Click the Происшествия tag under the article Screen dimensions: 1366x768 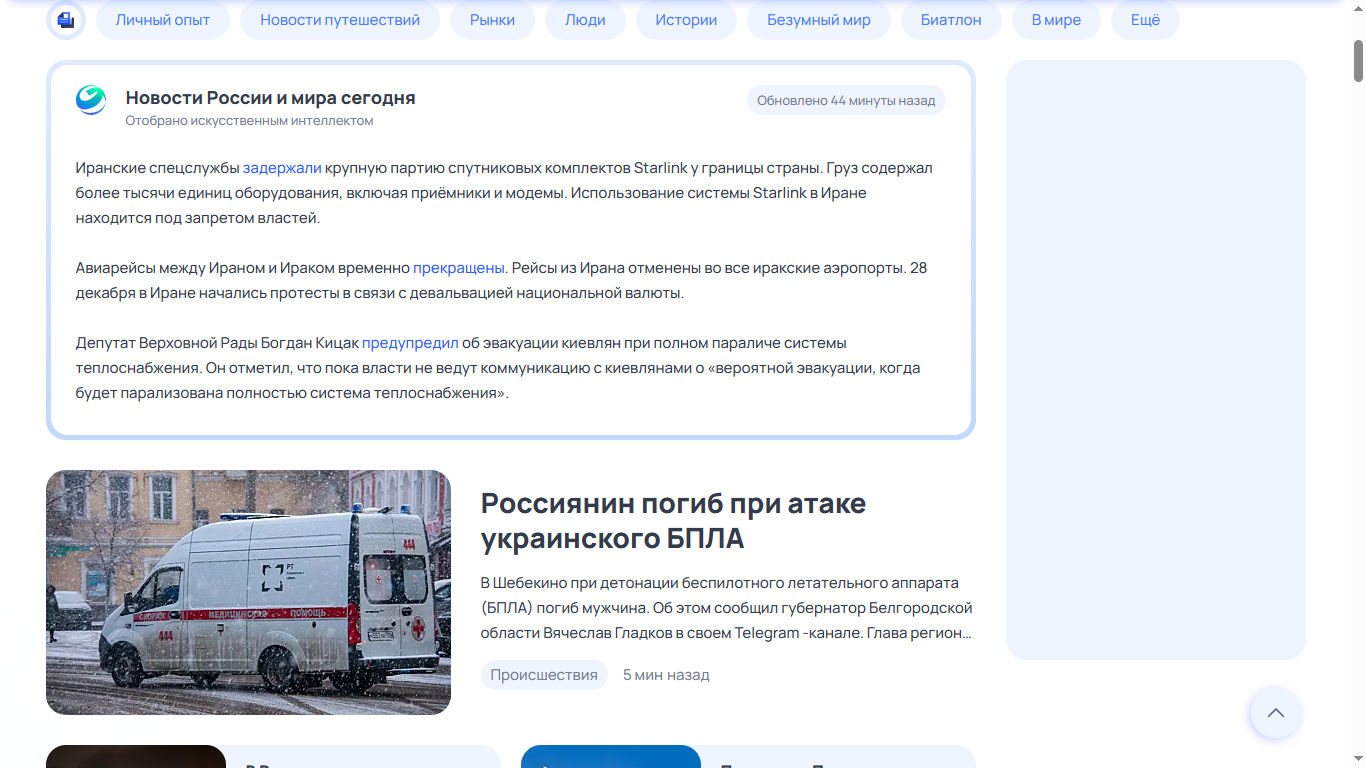coord(544,675)
